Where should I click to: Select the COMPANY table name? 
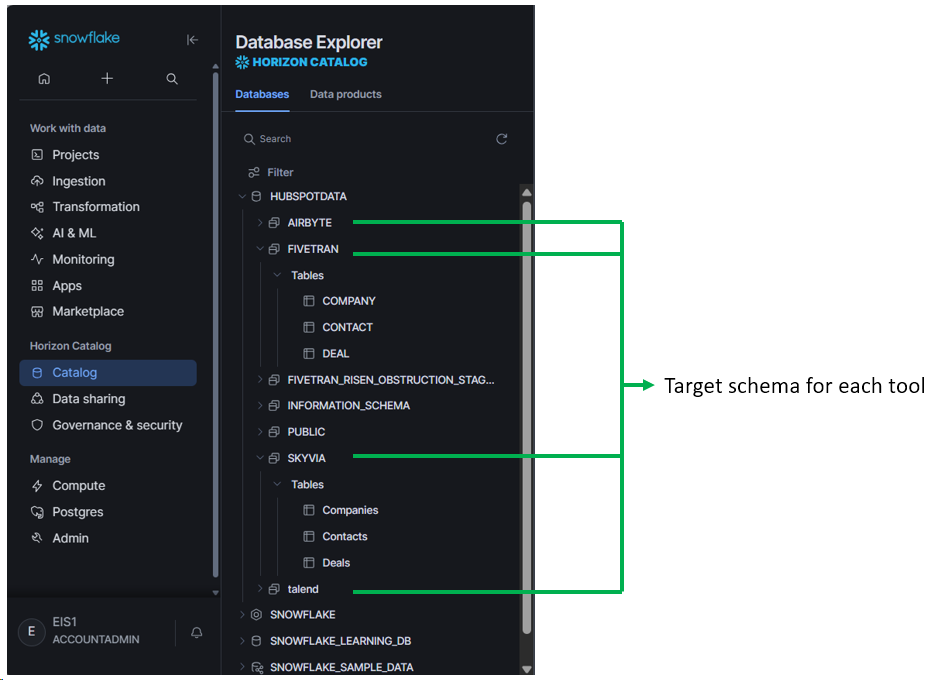348,301
